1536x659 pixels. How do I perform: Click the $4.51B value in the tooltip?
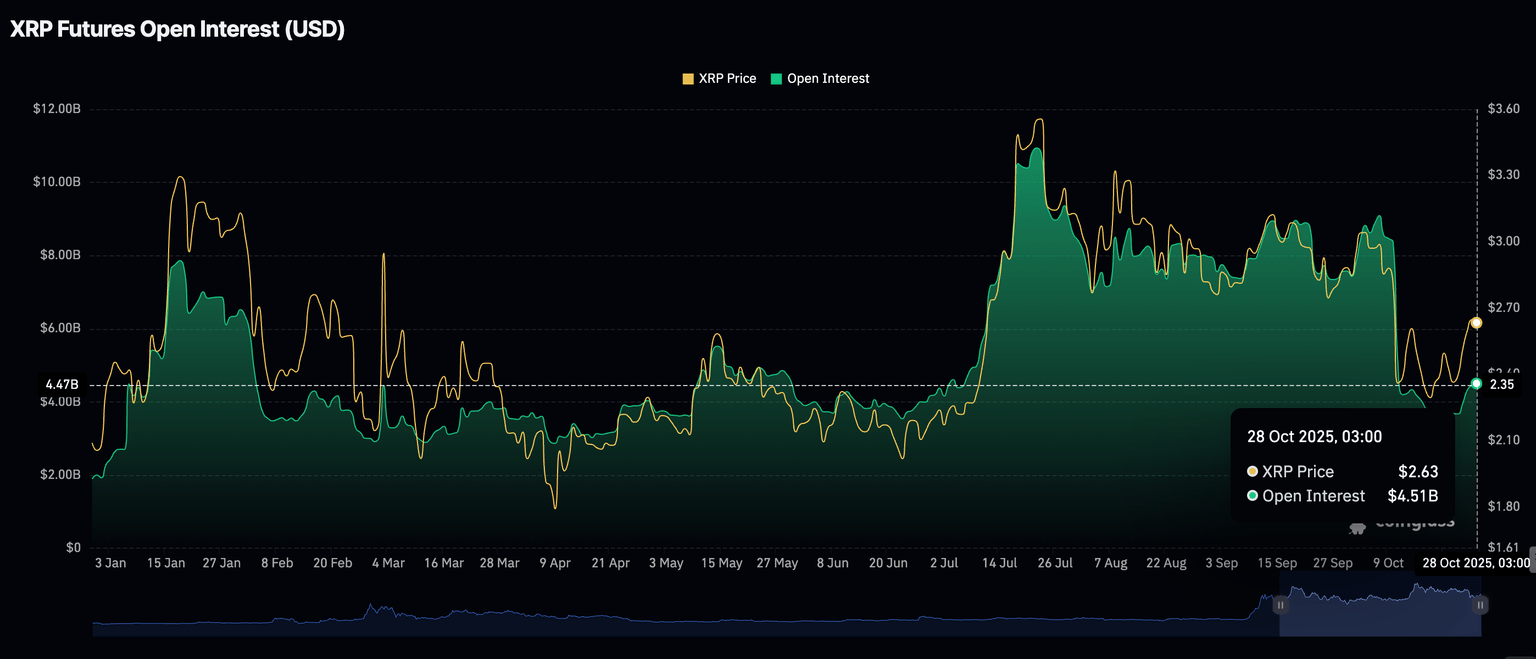1412,496
